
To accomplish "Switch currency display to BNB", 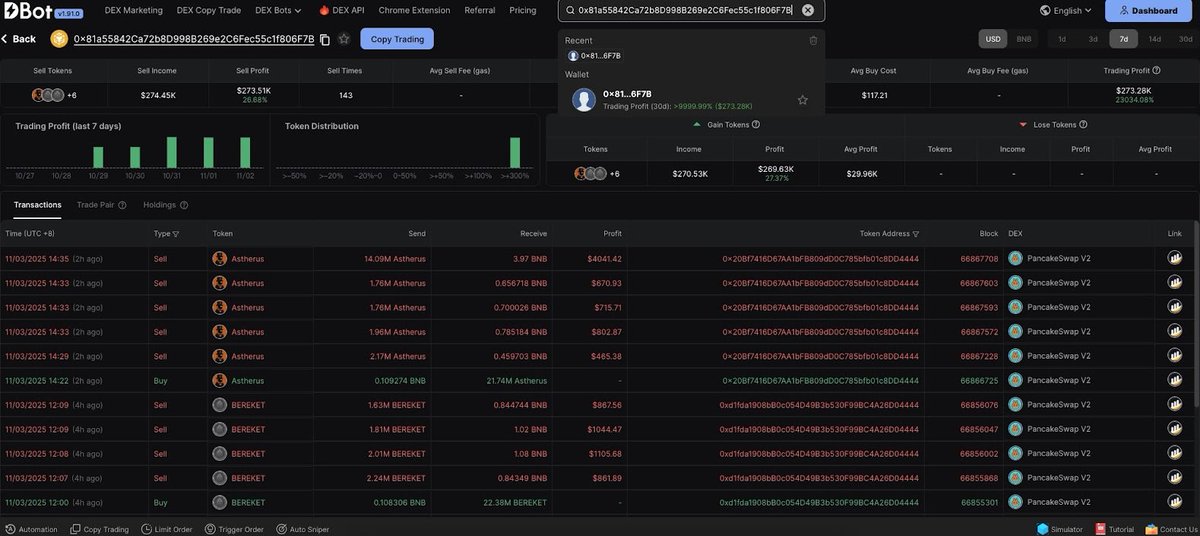I will point(1023,39).
